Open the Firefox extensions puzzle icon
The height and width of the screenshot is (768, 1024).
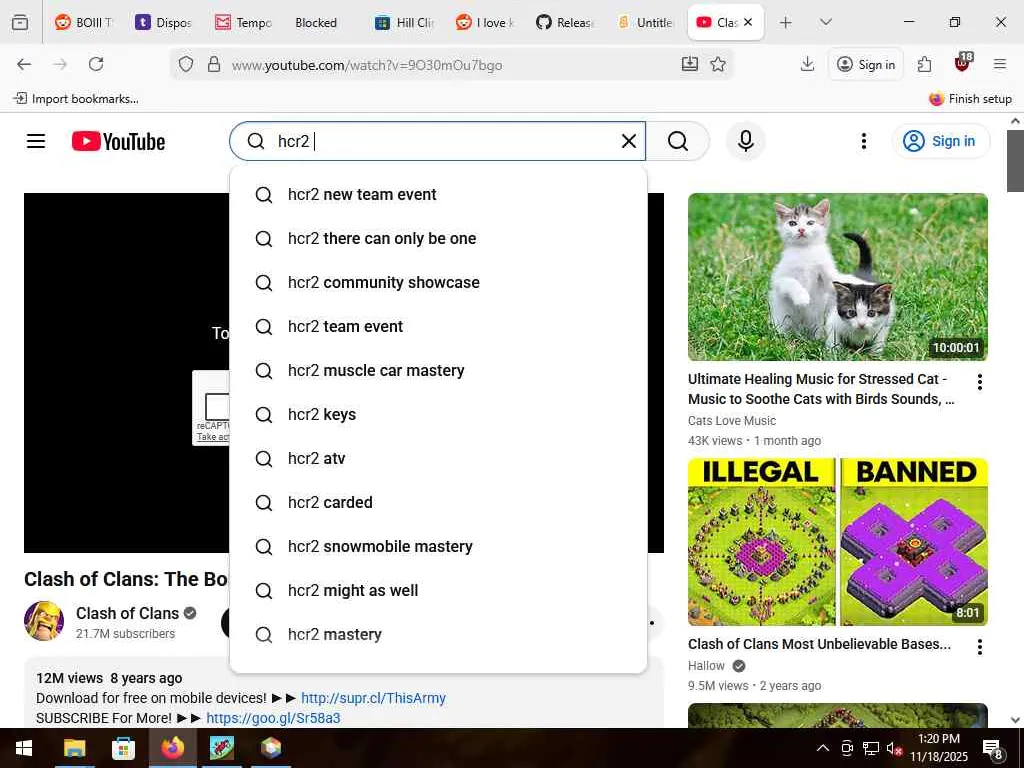pyautogui.click(x=924, y=64)
